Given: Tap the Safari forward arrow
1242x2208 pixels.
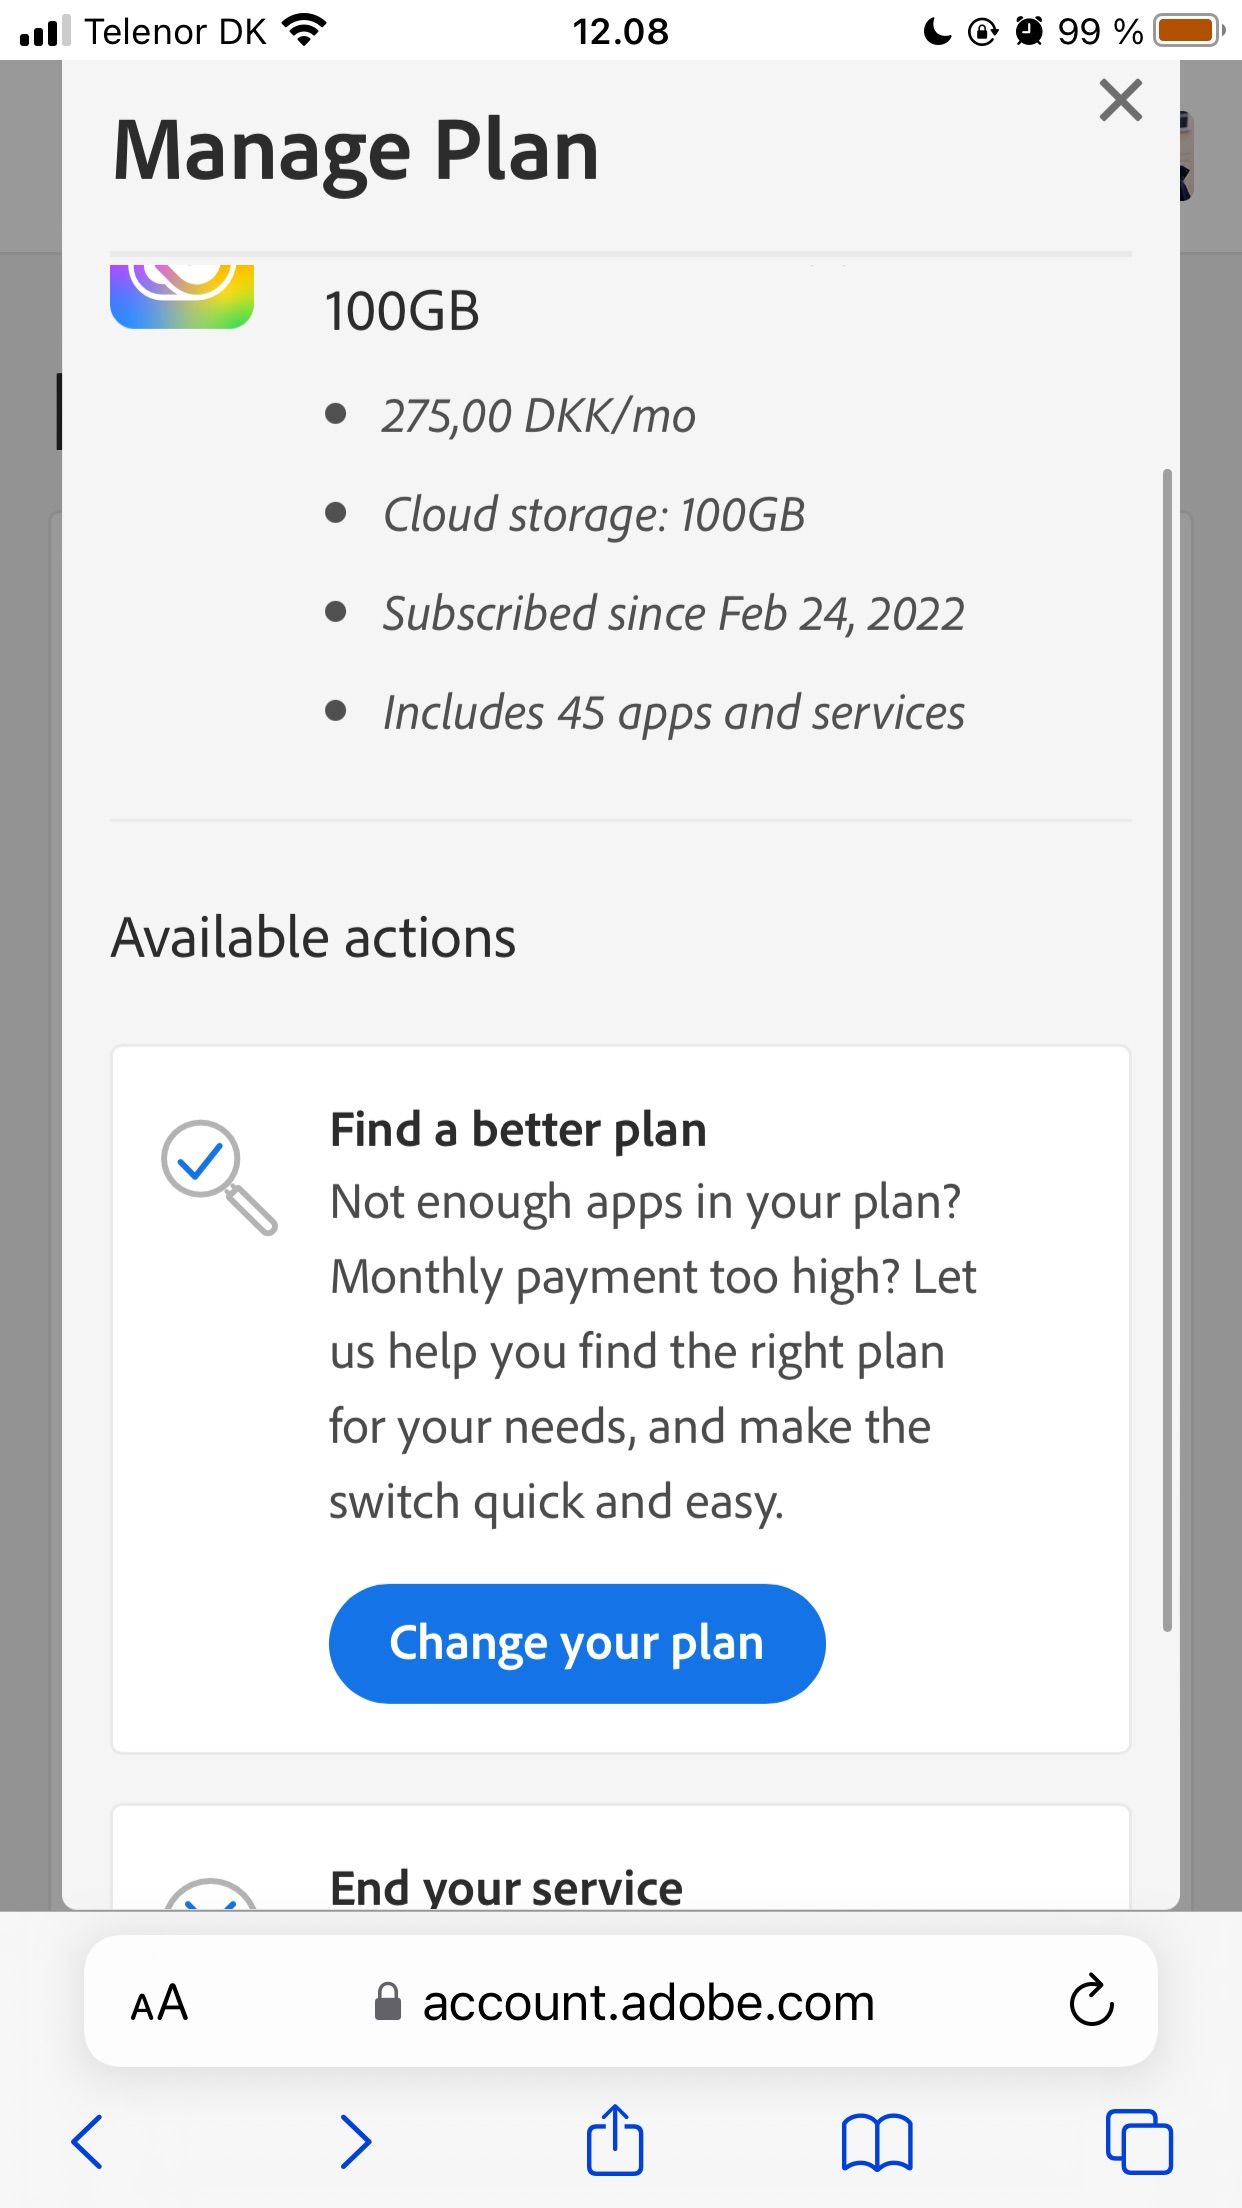Looking at the screenshot, I should (x=355, y=2141).
